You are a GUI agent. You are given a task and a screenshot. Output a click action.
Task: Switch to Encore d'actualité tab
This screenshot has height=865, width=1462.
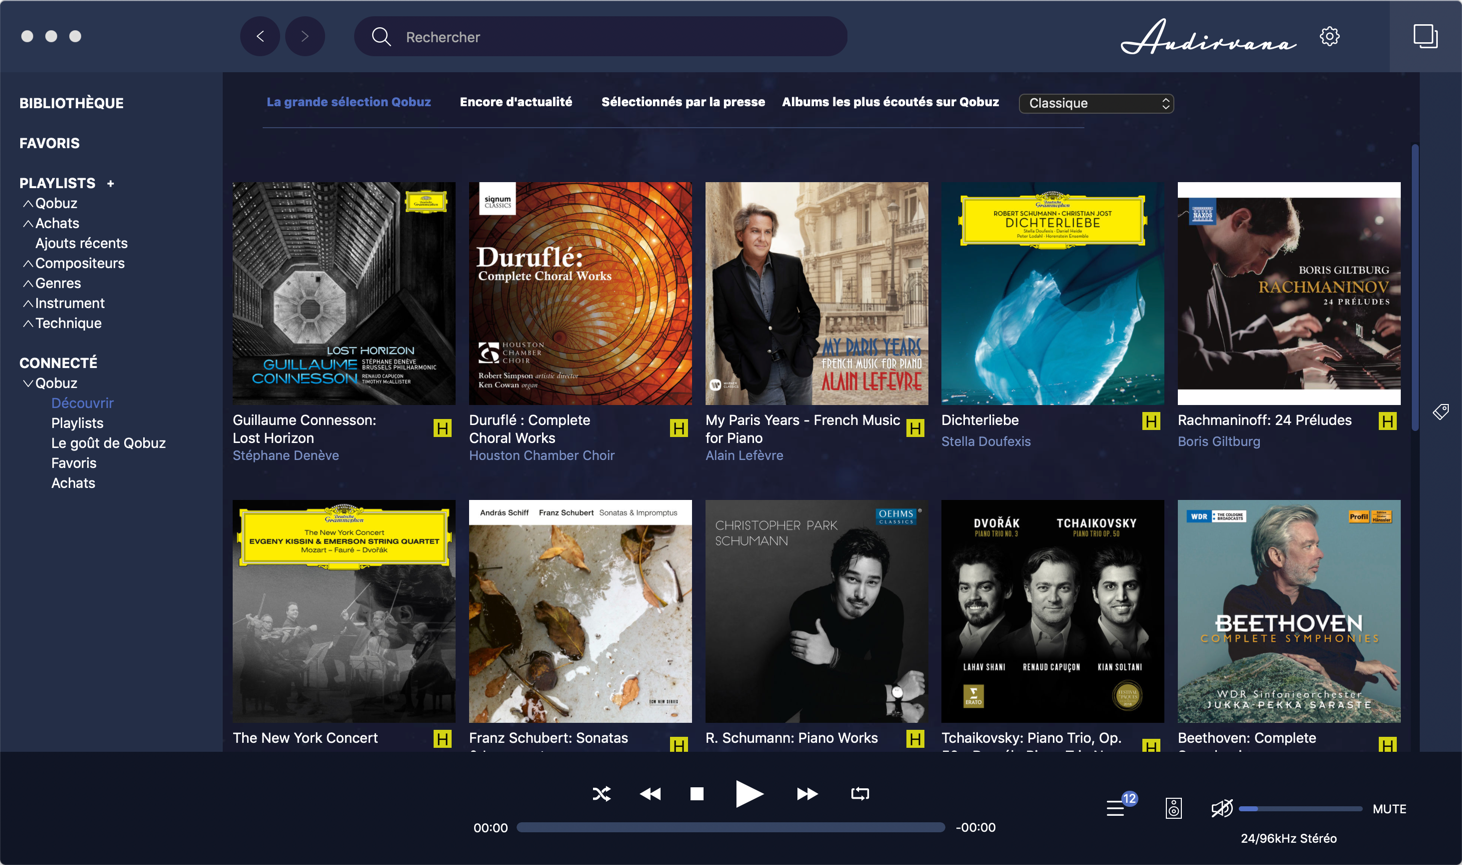(x=516, y=102)
